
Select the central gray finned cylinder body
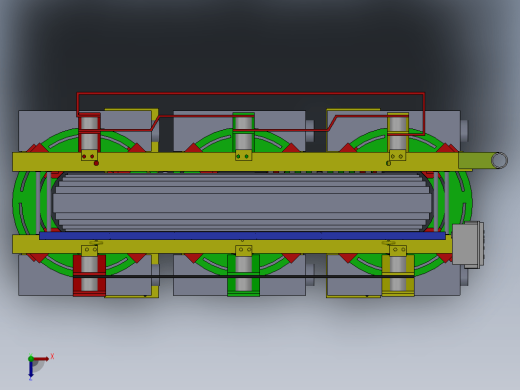pos(242,202)
